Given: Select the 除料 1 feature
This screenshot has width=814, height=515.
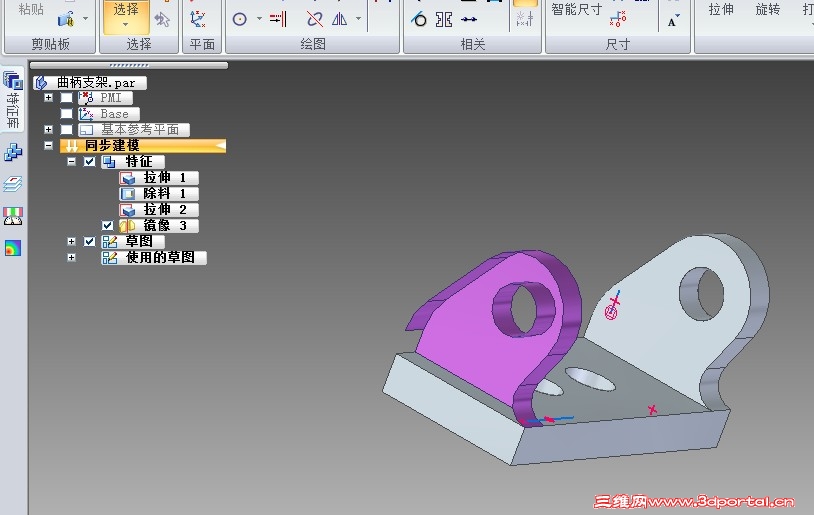Looking at the screenshot, I should 158,194.
